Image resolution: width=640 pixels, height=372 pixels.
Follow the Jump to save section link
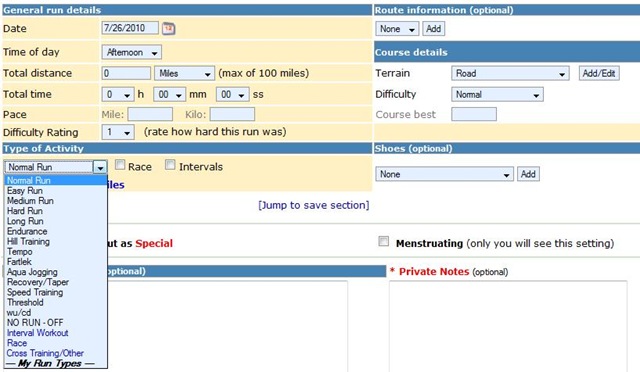[313, 205]
